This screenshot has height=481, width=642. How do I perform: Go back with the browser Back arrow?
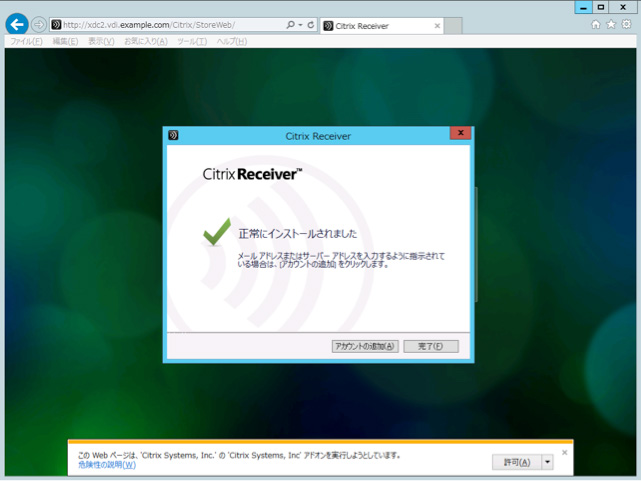(x=17, y=25)
